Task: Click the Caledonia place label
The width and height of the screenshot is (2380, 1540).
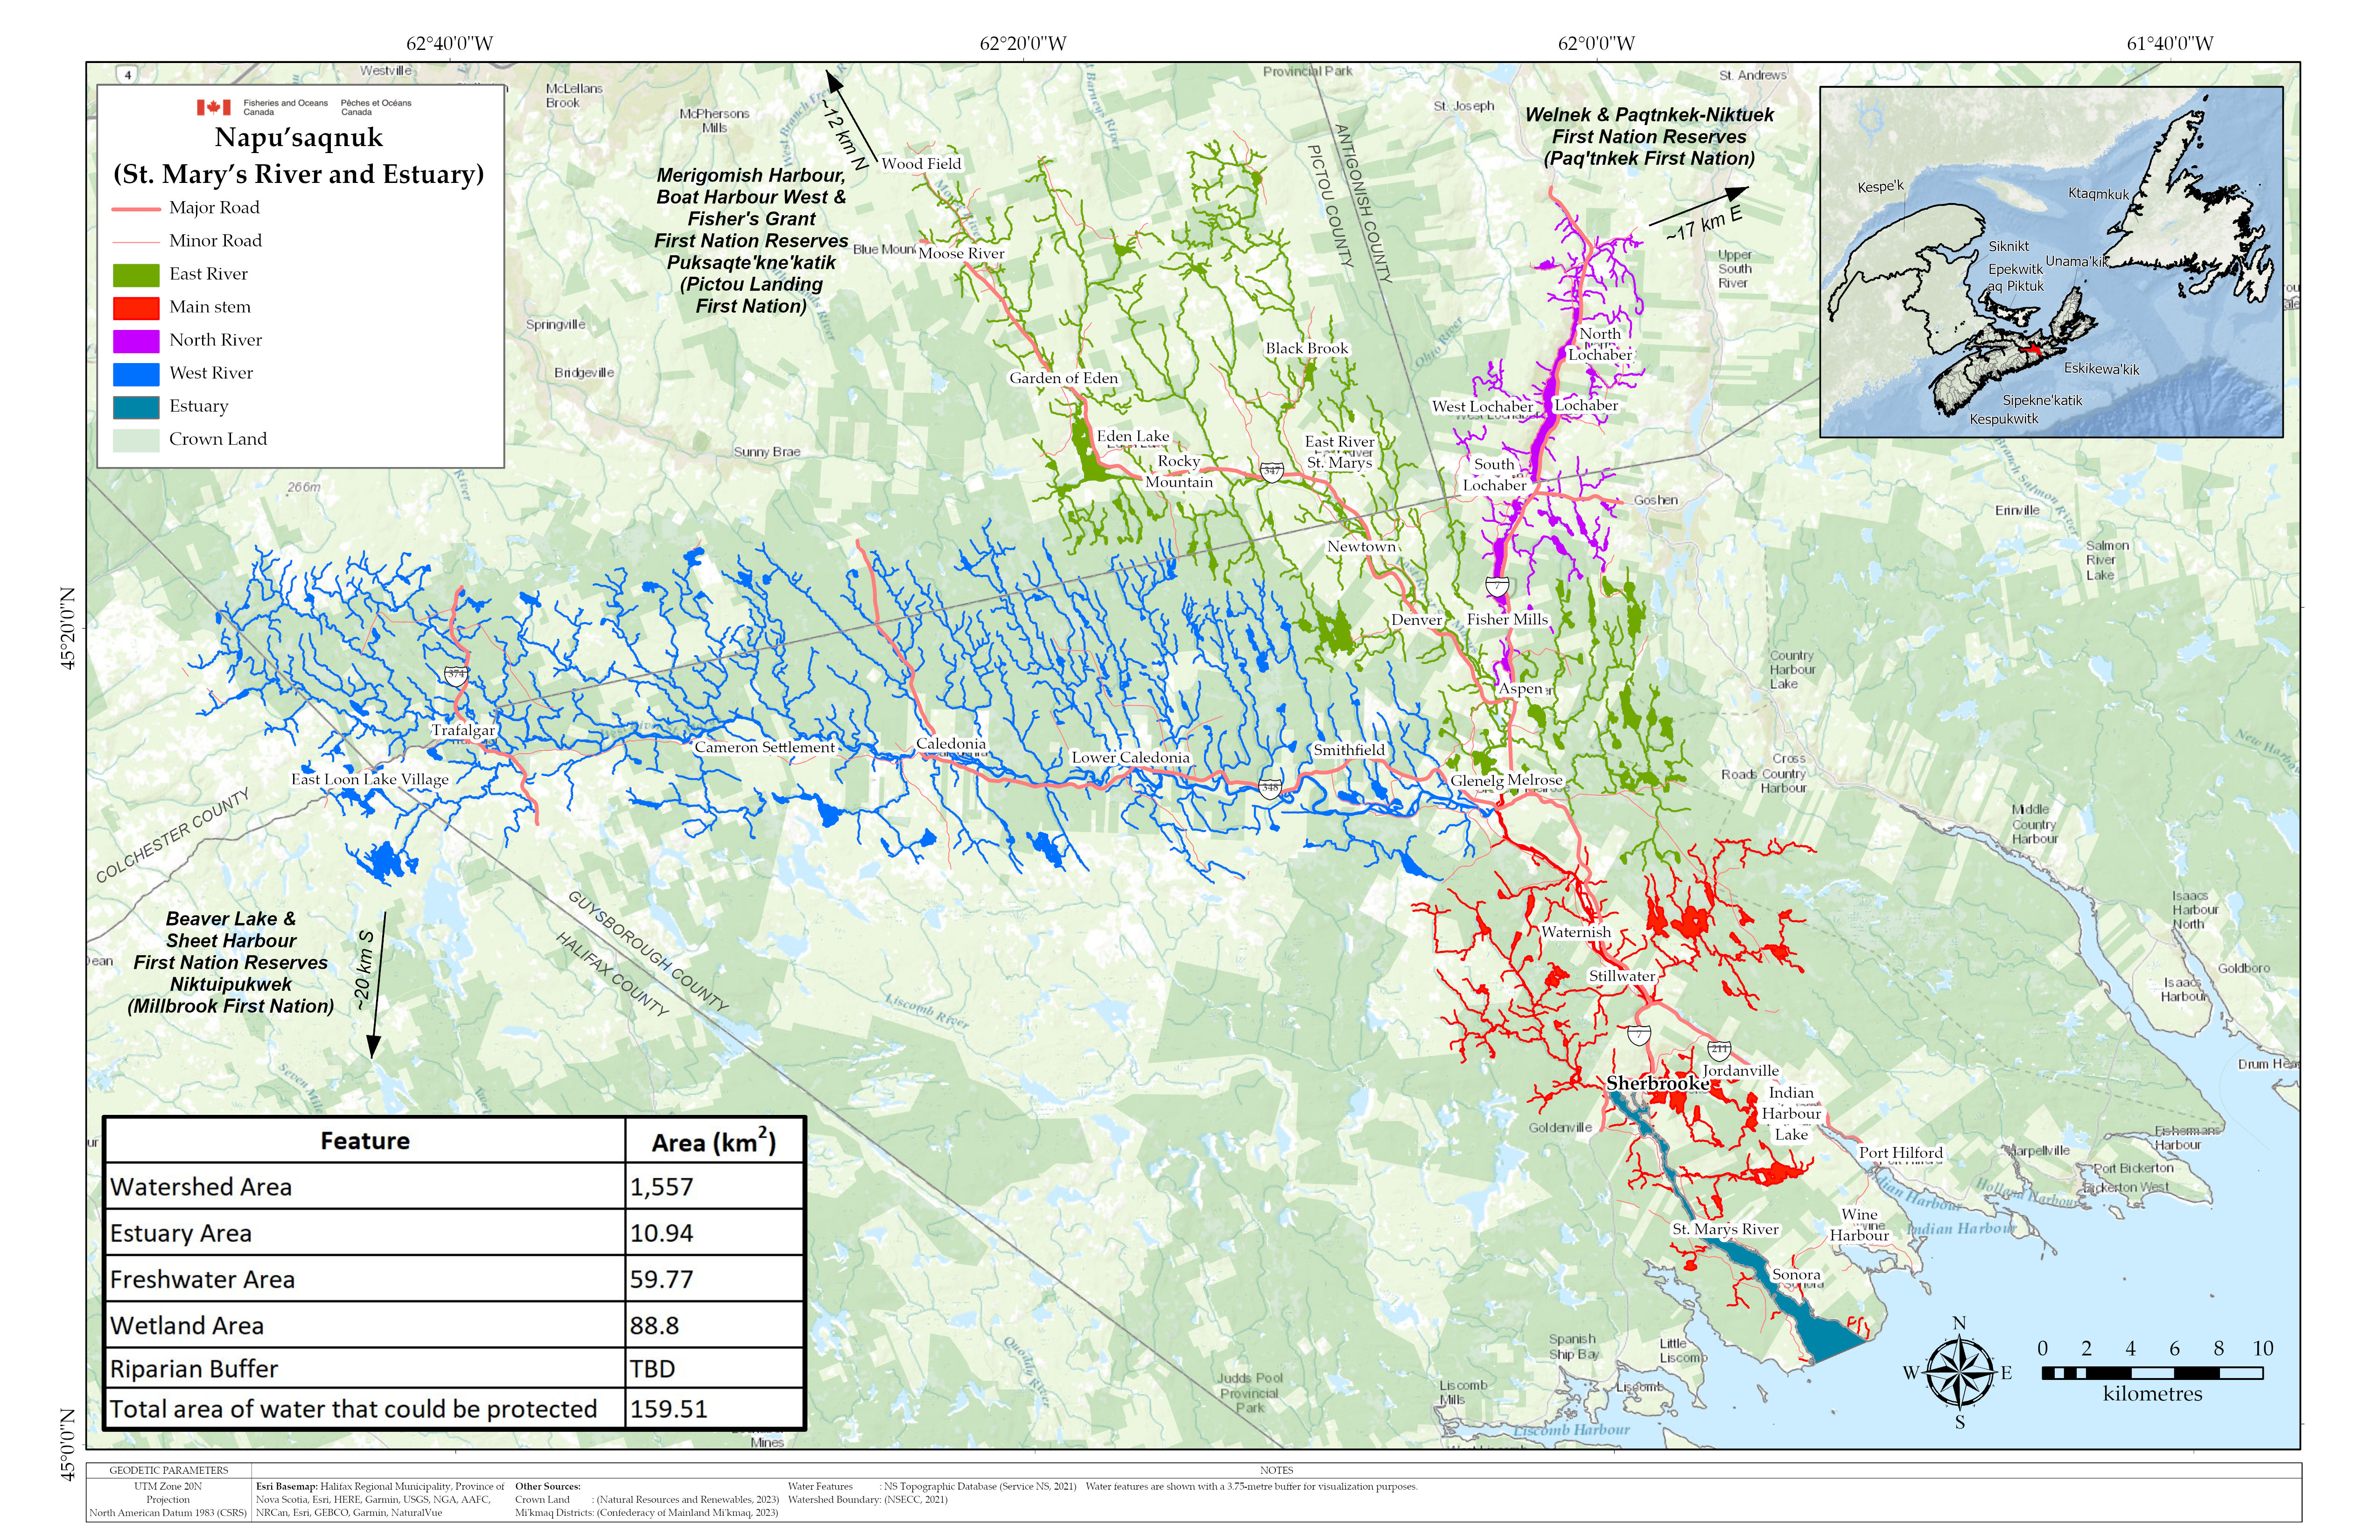Action: [x=950, y=744]
